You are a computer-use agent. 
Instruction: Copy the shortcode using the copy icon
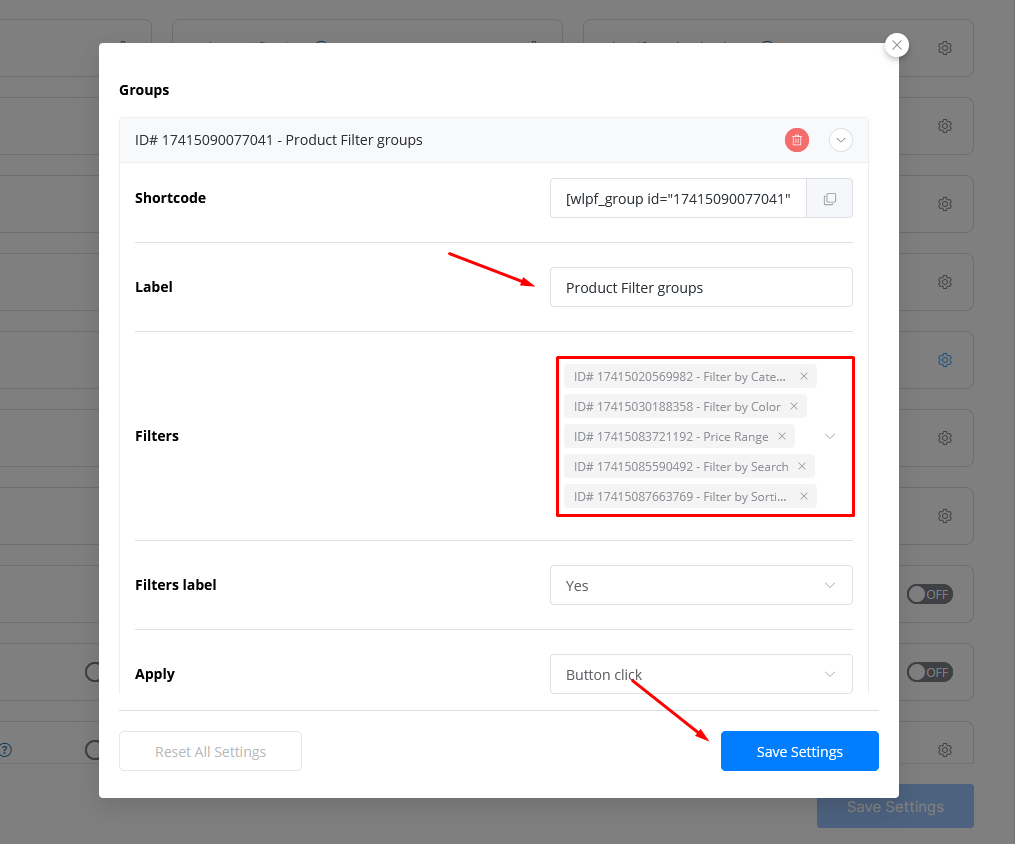tap(829, 199)
